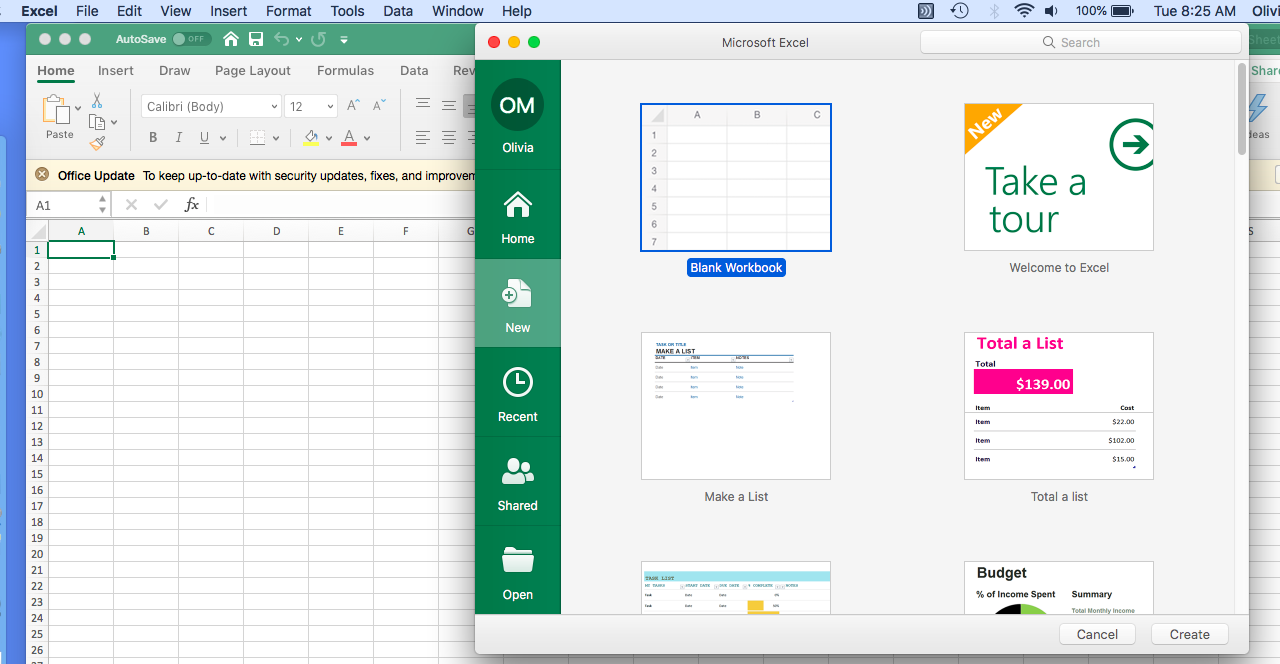This screenshot has width=1280, height=664.
Task: Select the Blank Workbook template thumbnail
Action: (x=736, y=178)
